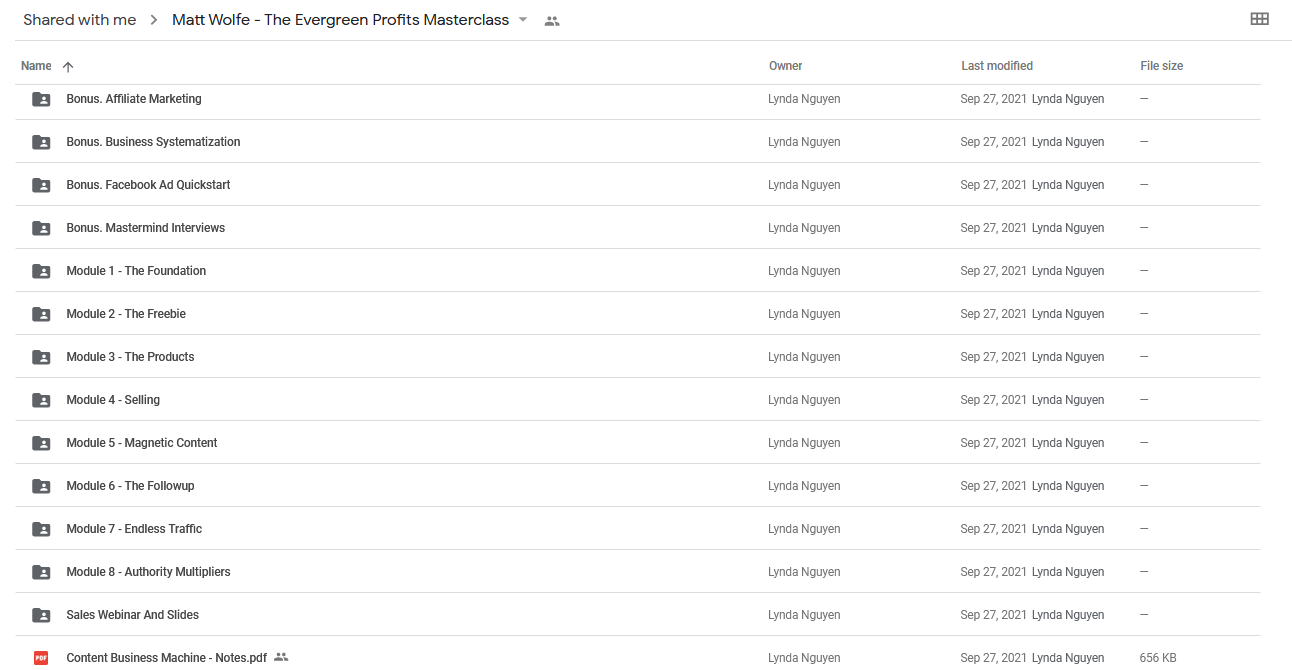This screenshot has height=670, width=1292.
Task: Select Bonus. Facebook Ad Quickstart folder name
Action: coord(148,185)
